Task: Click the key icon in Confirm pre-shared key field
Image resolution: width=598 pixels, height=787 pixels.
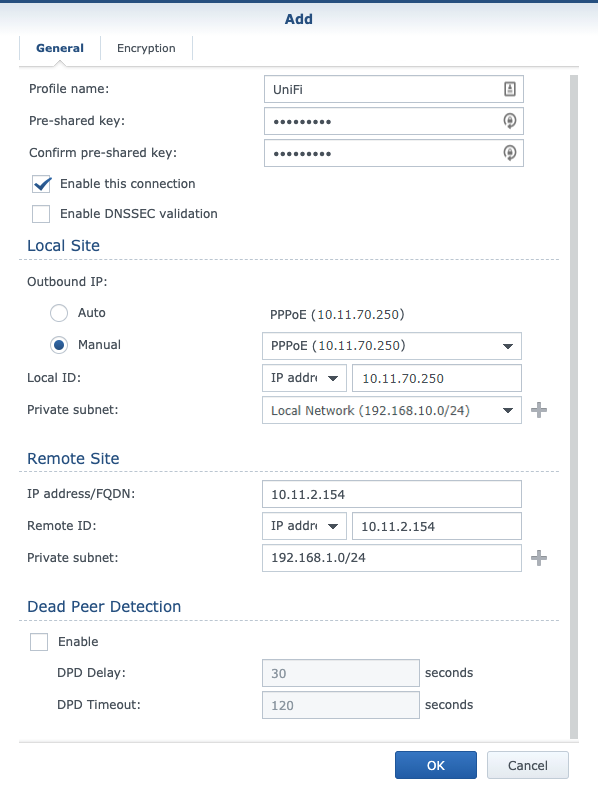Action: (x=510, y=153)
